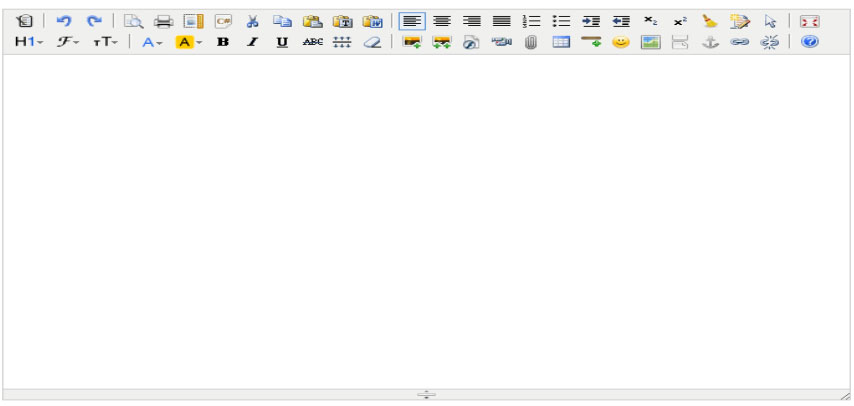
Task: Open the preview magnifier icon
Action: tap(133, 22)
